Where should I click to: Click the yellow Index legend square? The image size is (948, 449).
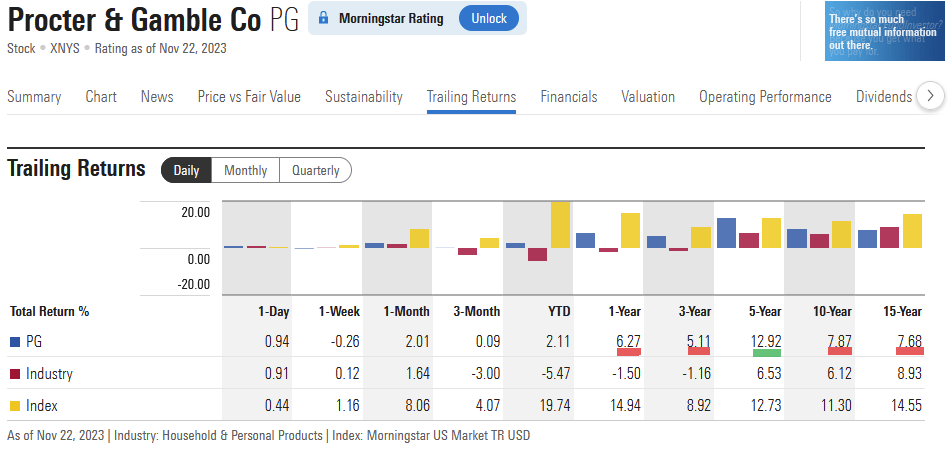15,406
